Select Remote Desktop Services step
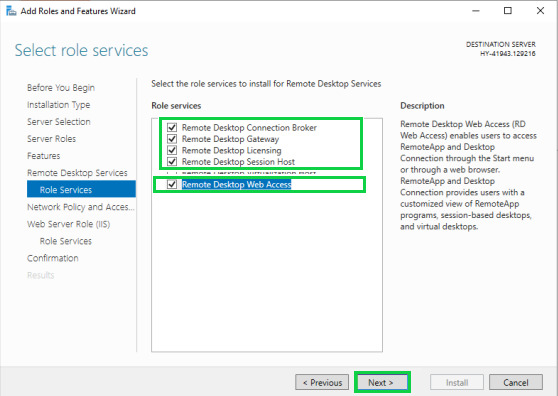The width and height of the screenshot is (558, 396). click(77, 173)
